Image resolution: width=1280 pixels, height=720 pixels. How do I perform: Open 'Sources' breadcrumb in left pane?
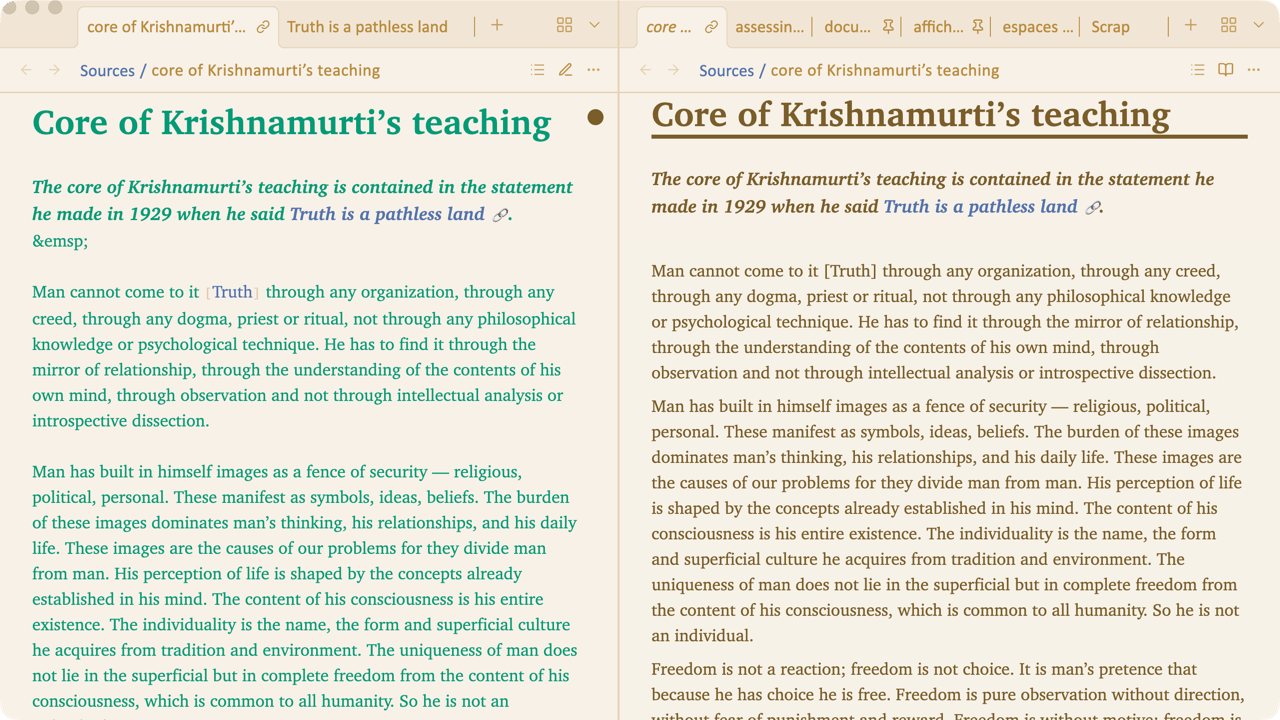(x=107, y=70)
